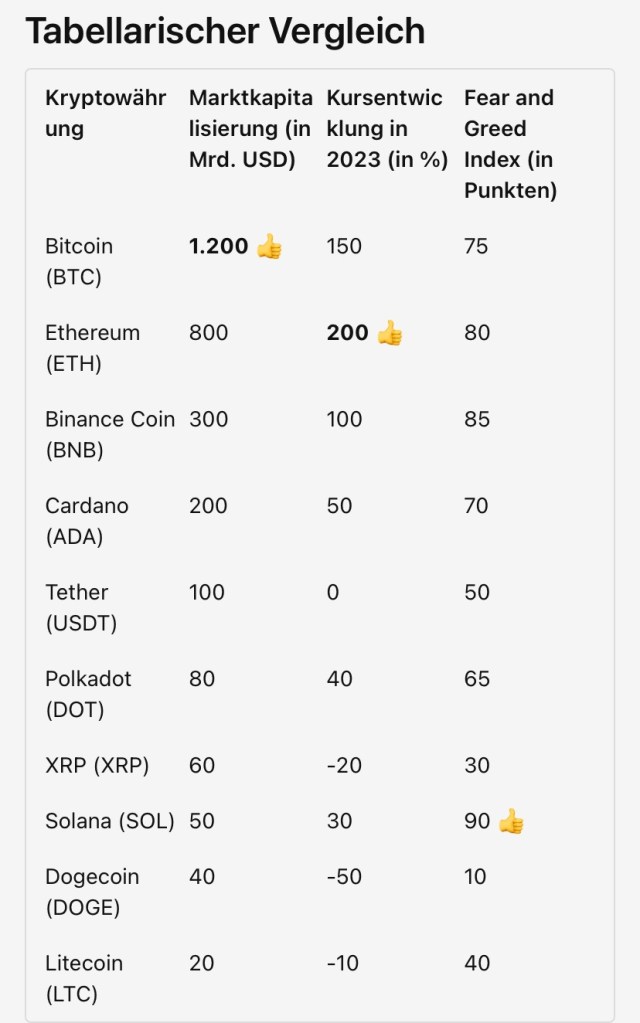640x1023 pixels.
Task: Click Dogecoin's -50 price change value
Action: pos(345,877)
